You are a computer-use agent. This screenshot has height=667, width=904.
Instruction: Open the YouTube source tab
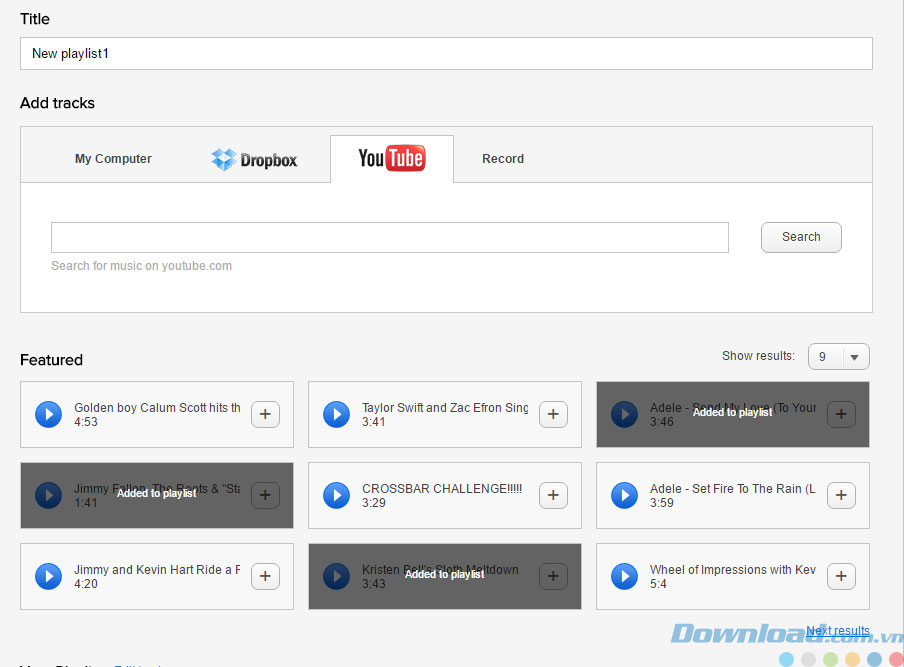click(391, 159)
